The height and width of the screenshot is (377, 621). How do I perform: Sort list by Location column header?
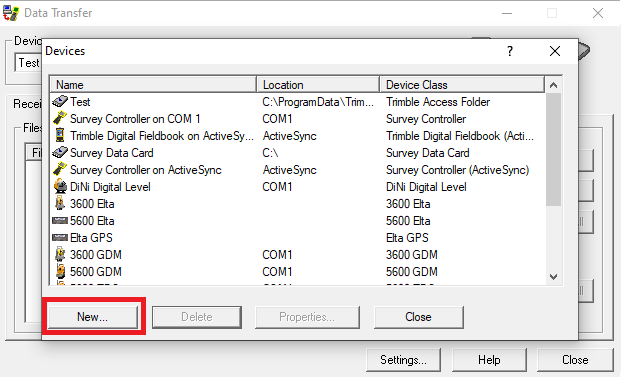tap(318, 85)
